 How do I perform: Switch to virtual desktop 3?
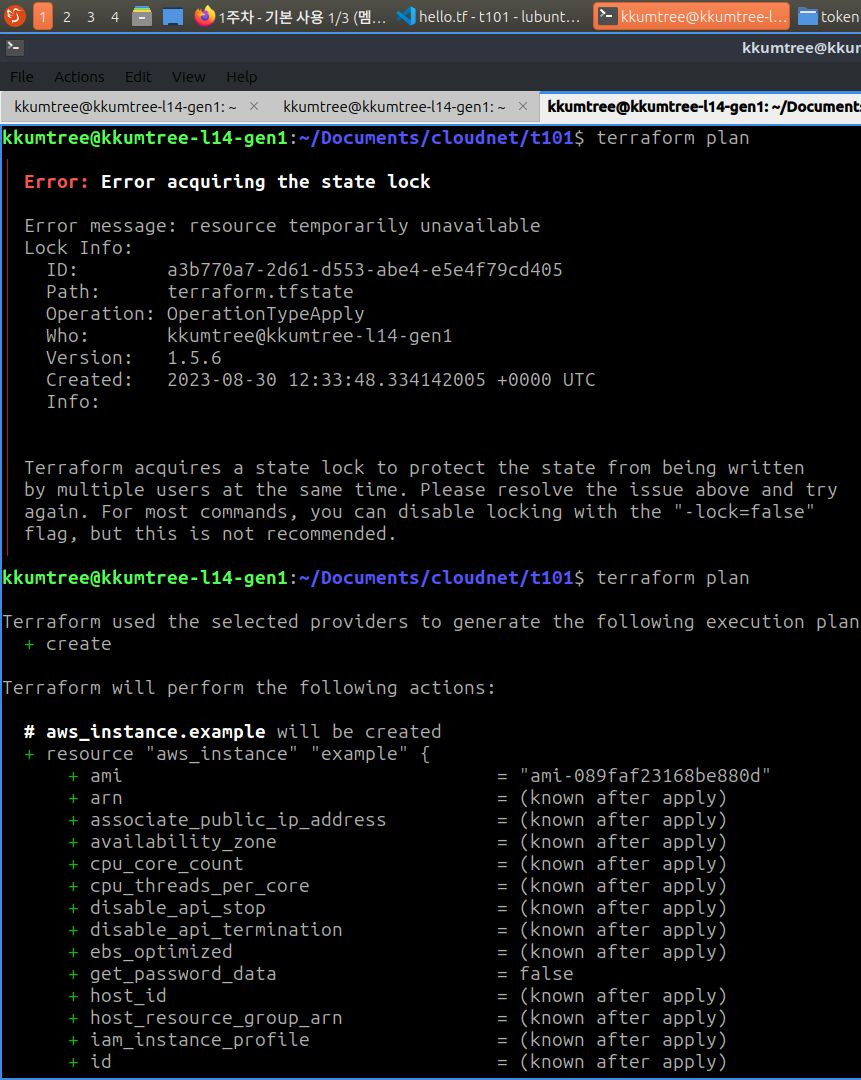[x=91, y=16]
